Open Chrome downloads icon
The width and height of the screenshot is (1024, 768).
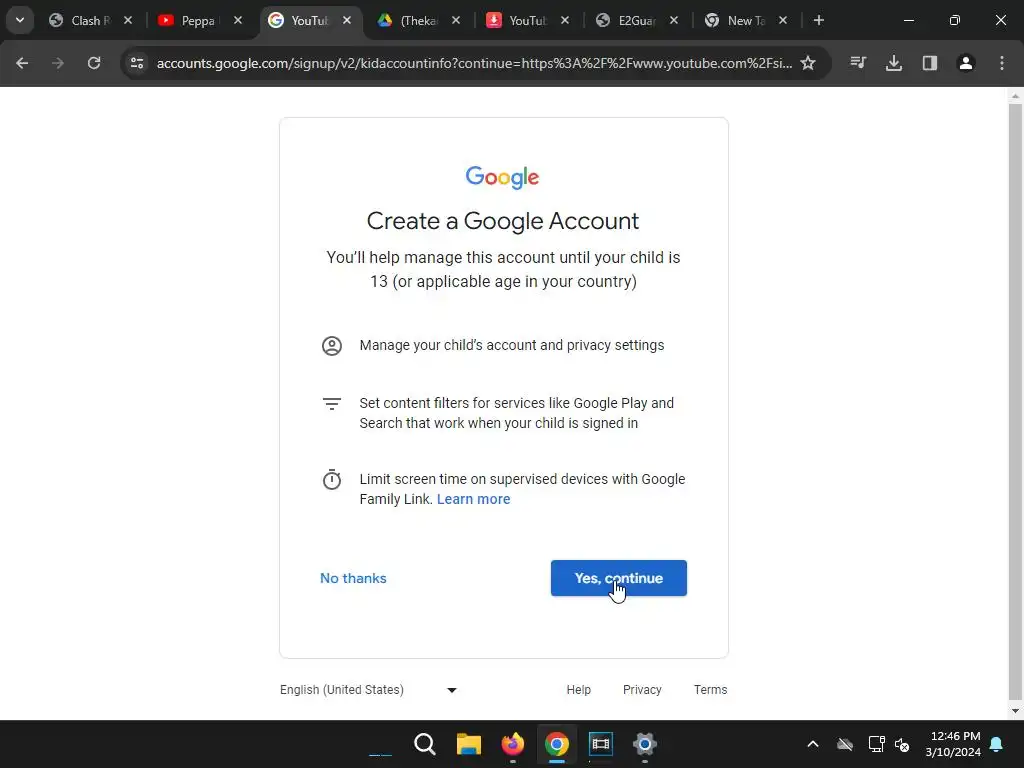tap(894, 63)
